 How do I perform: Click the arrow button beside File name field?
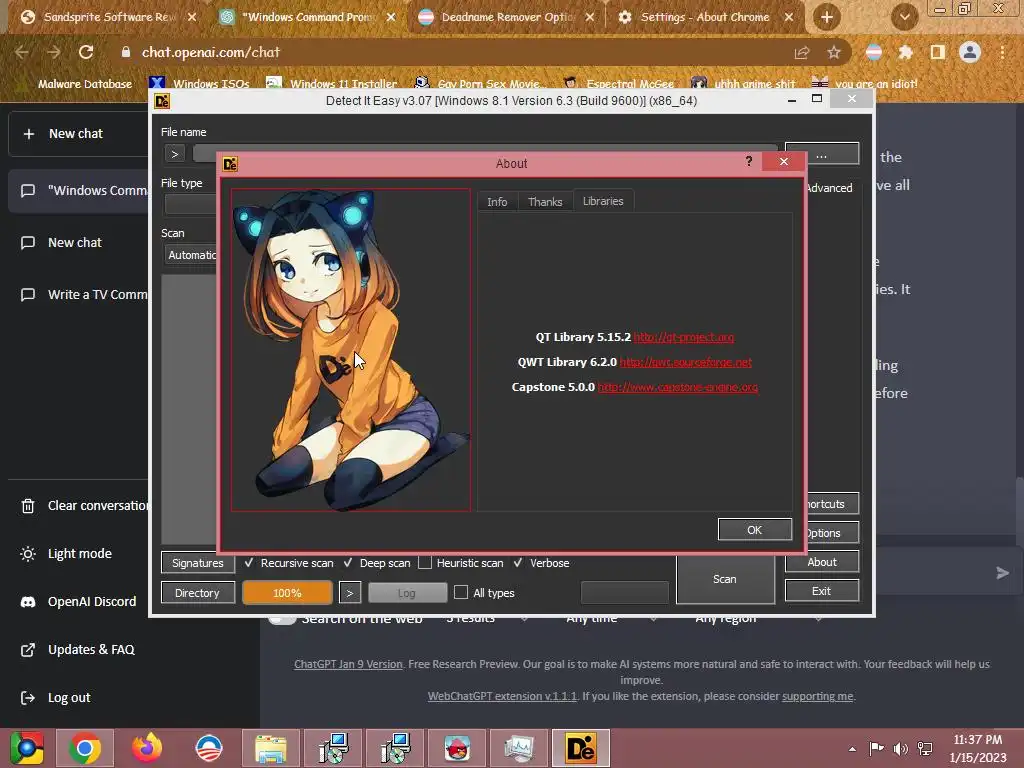[x=174, y=154]
